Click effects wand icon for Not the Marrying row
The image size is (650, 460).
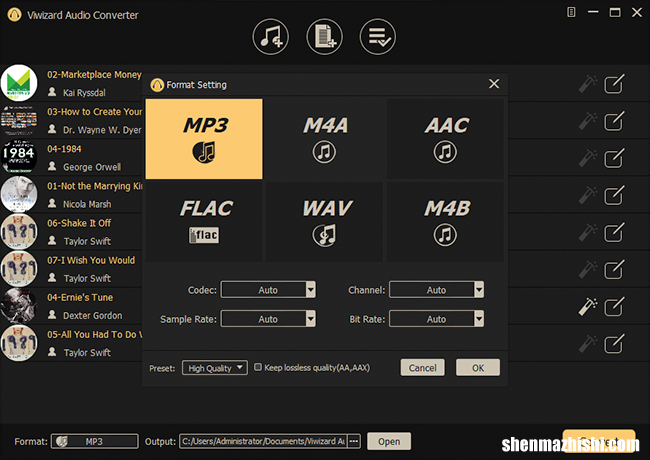tap(588, 195)
